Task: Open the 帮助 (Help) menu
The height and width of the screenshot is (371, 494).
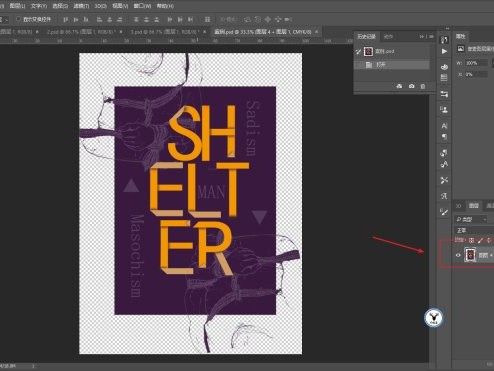Action: tap(165, 6)
